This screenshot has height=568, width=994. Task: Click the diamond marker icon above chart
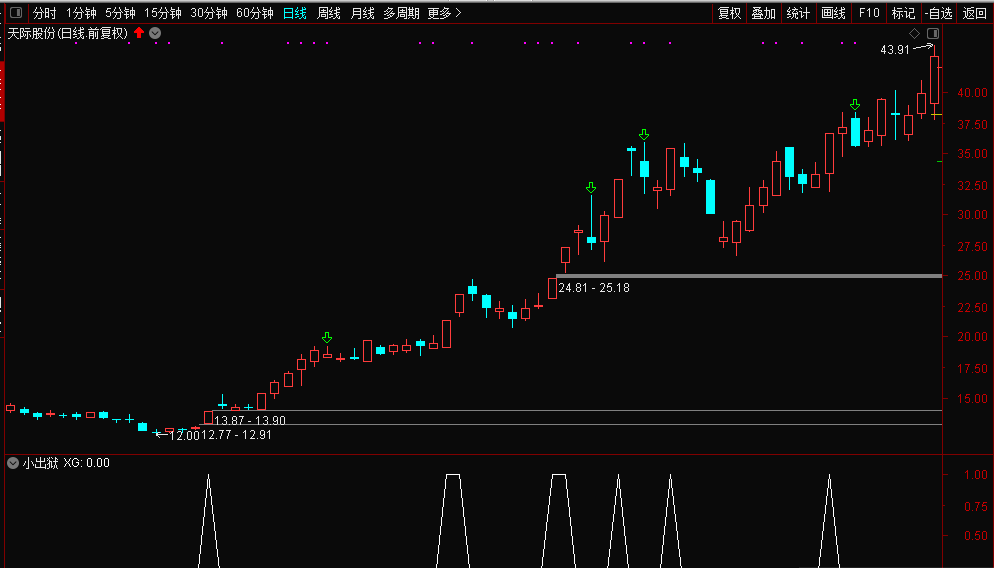[x=914, y=33]
